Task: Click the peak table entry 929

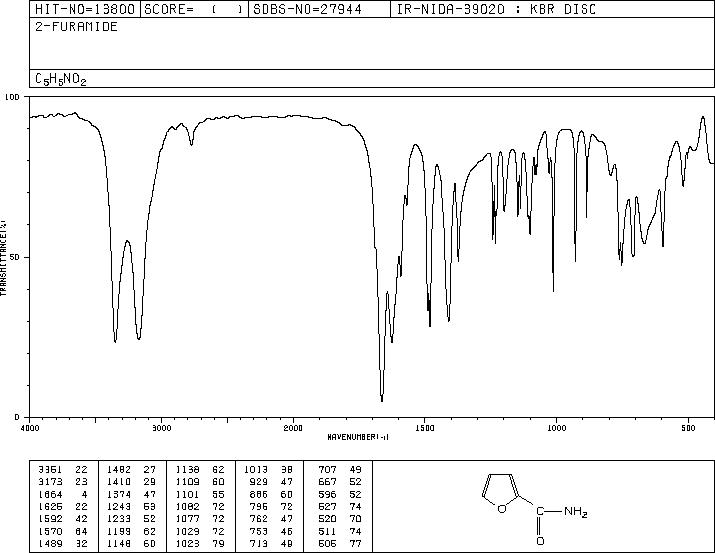Action: click(259, 482)
